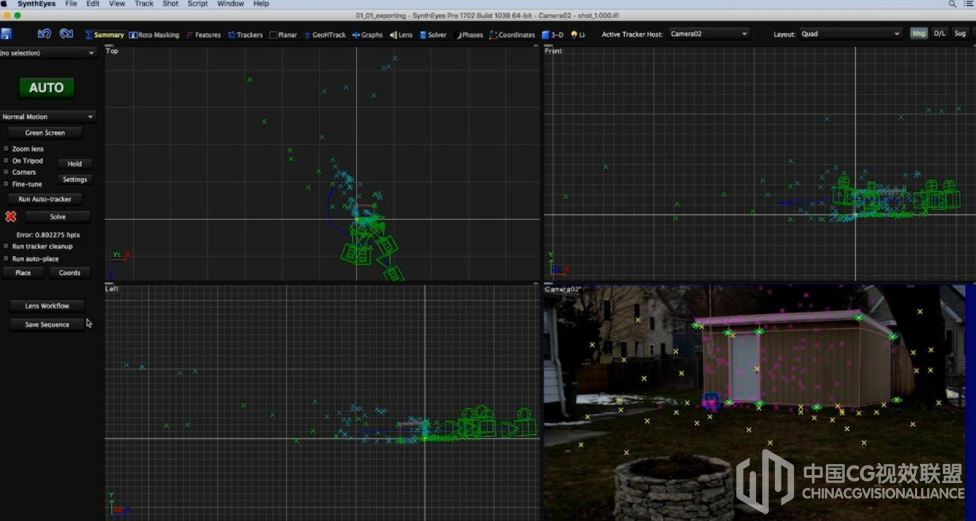This screenshot has height=521, width=976.
Task: Toggle the On Tripod checkbox
Action: pyautogui.click(x=6, y=161)
